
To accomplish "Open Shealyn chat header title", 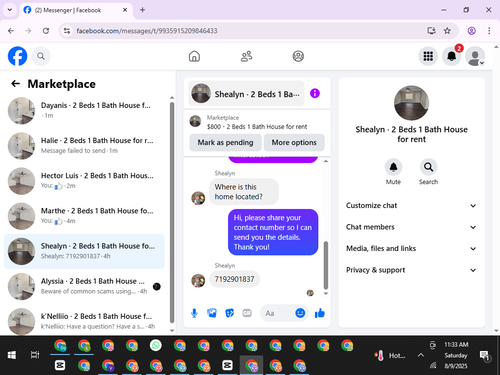I will click(247, 94).
